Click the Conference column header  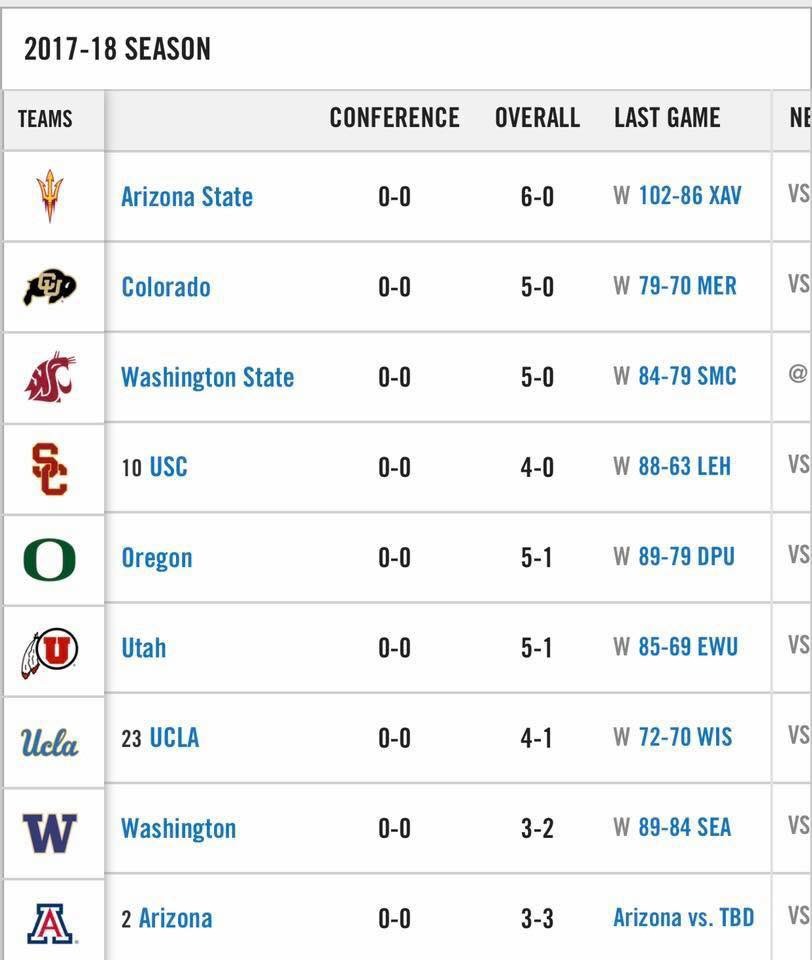point(394,118)
